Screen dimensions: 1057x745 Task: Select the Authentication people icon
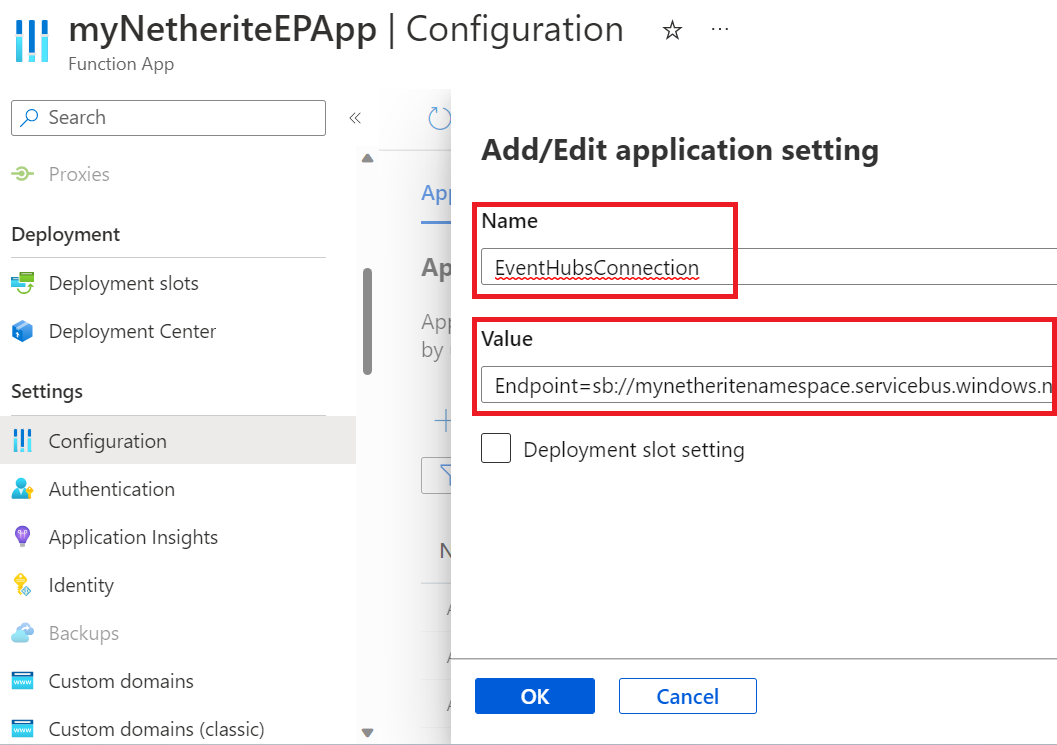coord(22,488)
